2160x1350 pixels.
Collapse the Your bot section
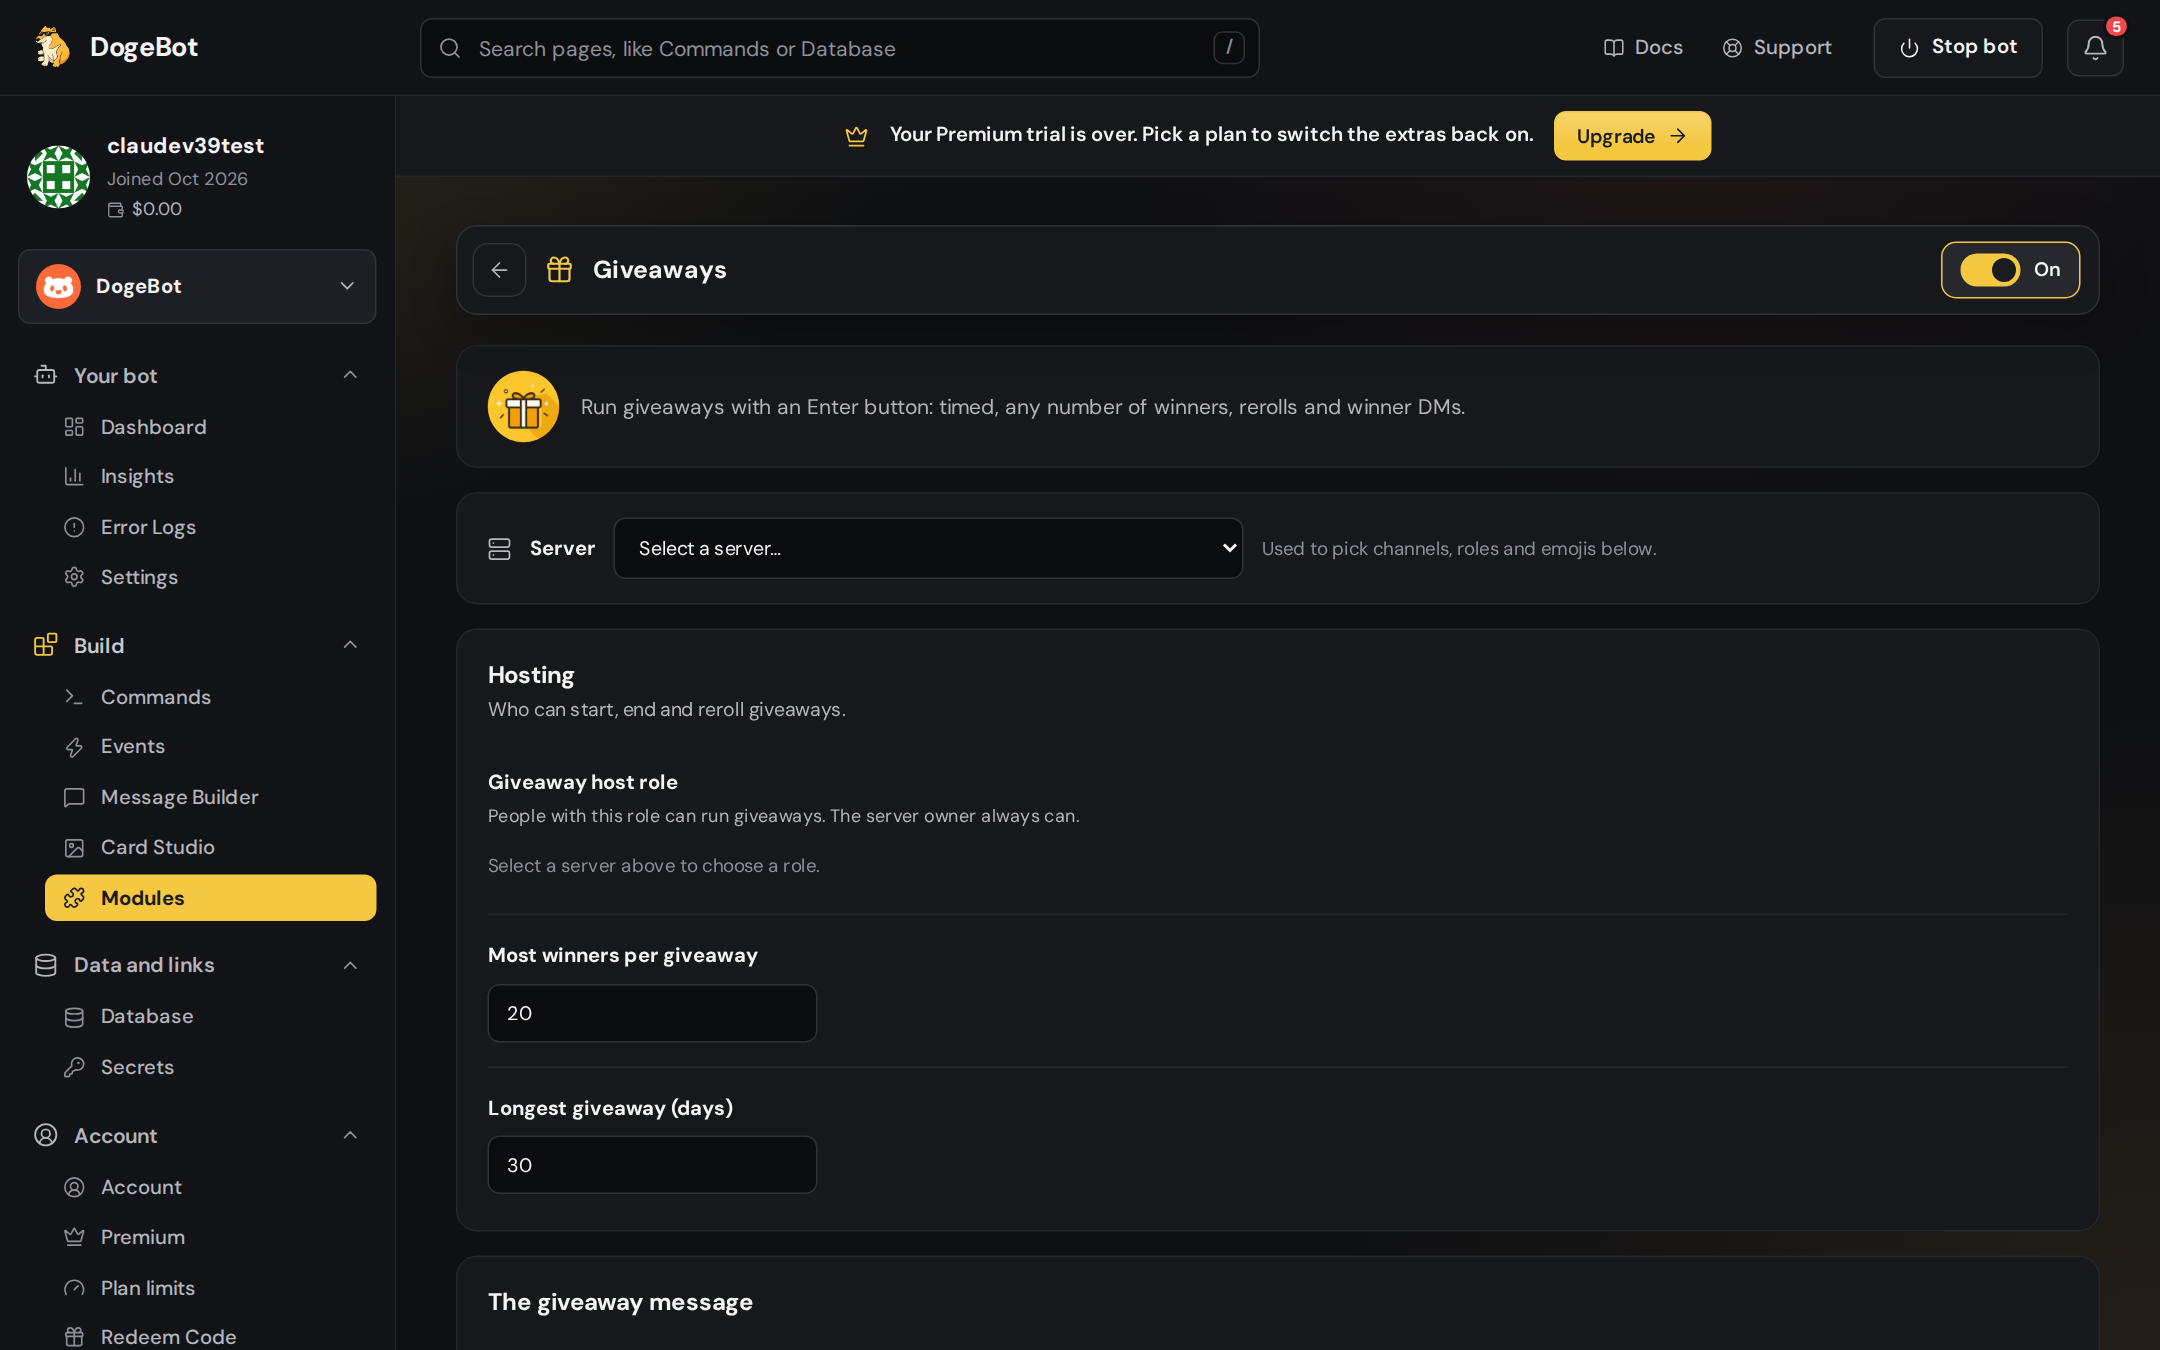[x=350, y=375]
